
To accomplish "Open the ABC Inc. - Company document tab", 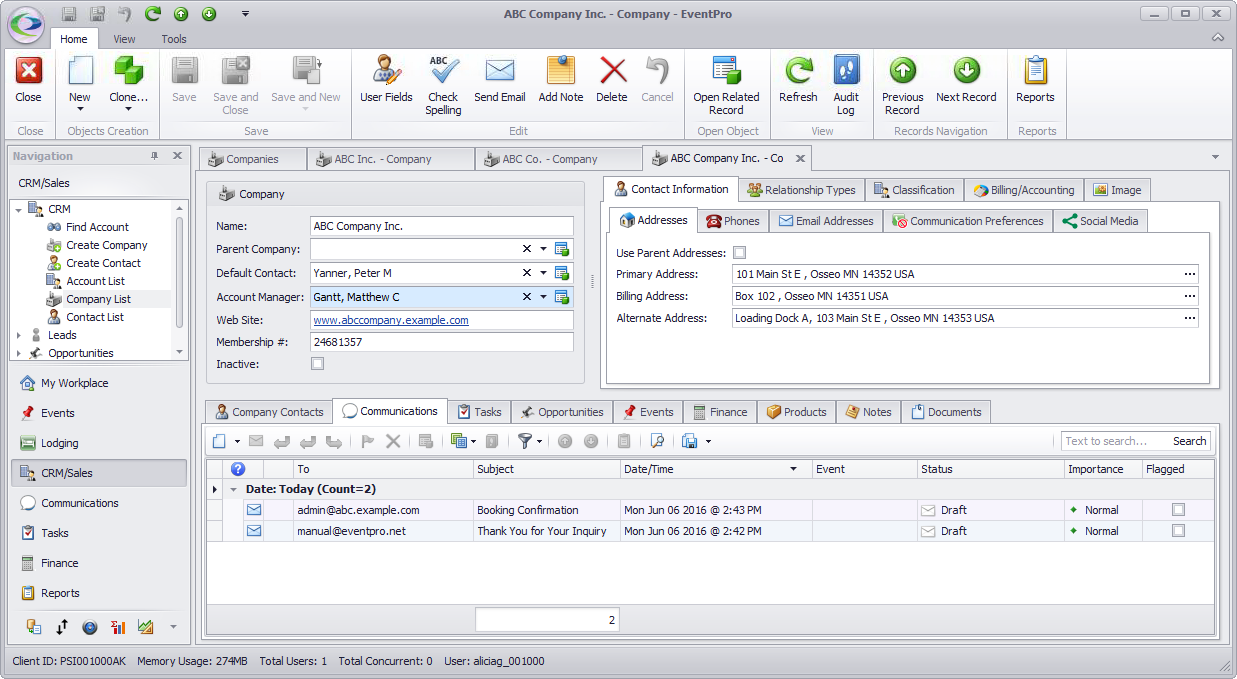I will tap(390, 159).
